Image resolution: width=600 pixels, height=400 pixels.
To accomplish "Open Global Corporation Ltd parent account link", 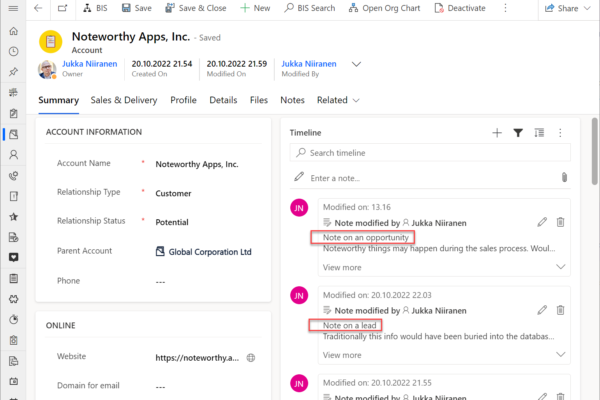I will [209, 251].
